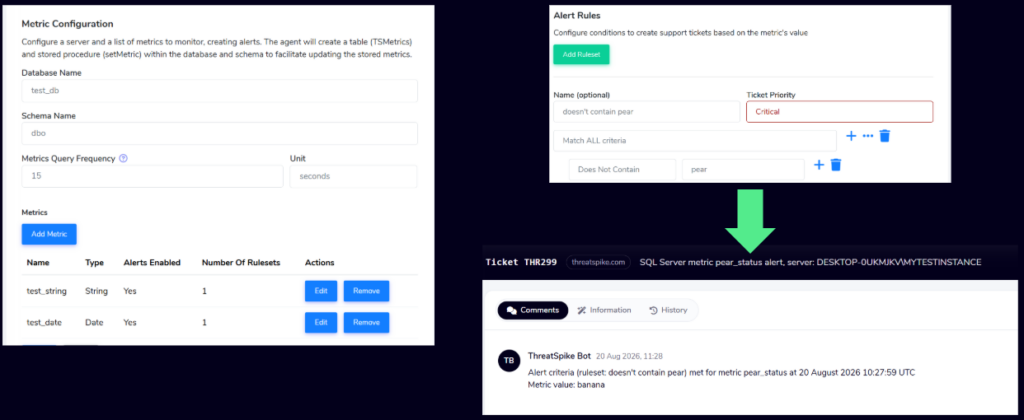Click the Database Name input field
Viewport: 1024px width, 420px height.
click(x=219, y=91)
